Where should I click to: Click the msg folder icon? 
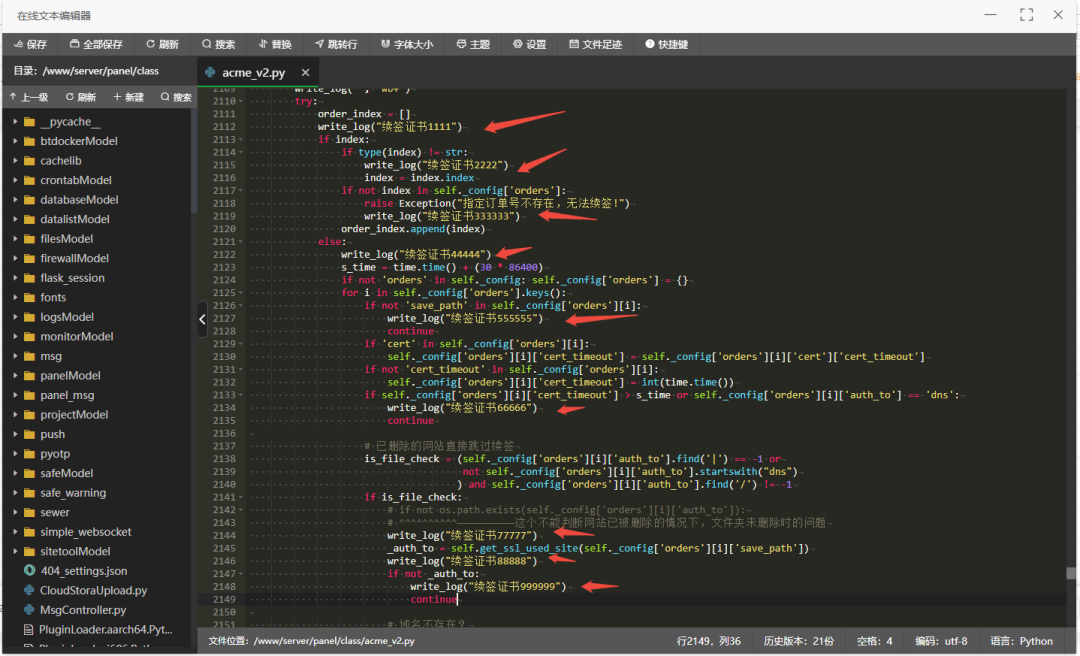(29, 356)
